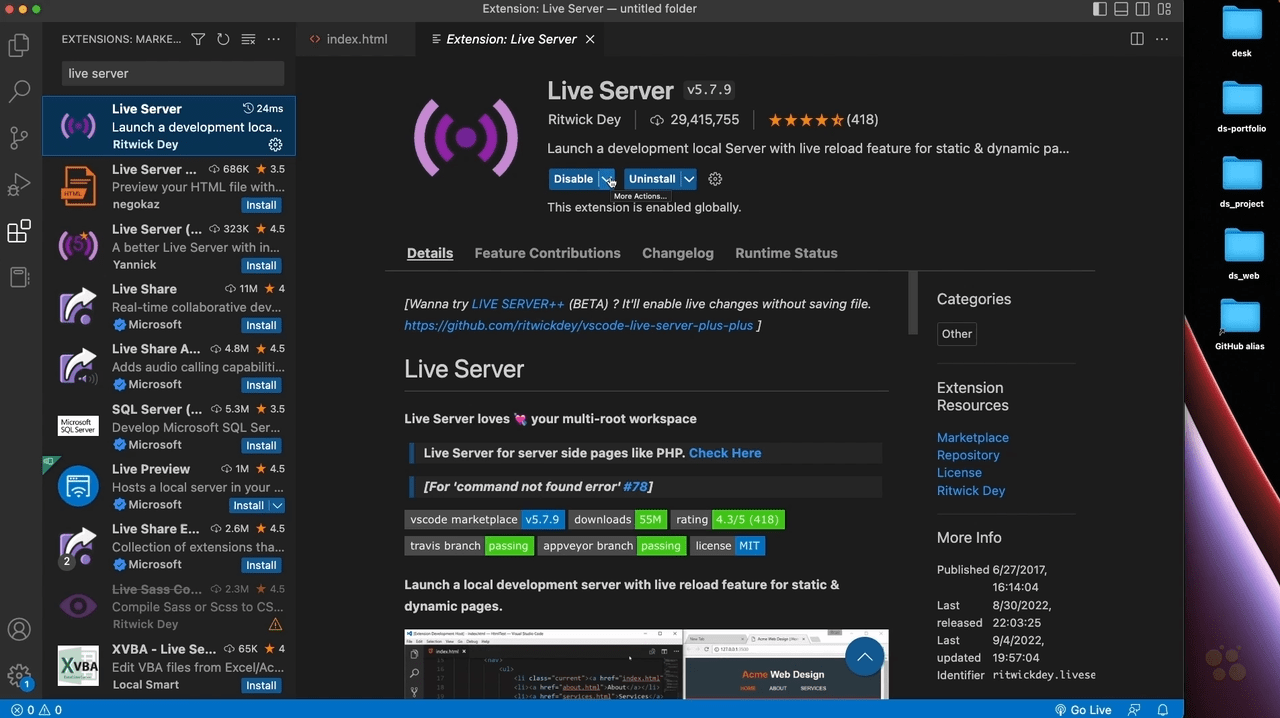This screenshot has height=718, width=1280.
Task: Toggle the bottom panel layout button
Action: 1121,9
